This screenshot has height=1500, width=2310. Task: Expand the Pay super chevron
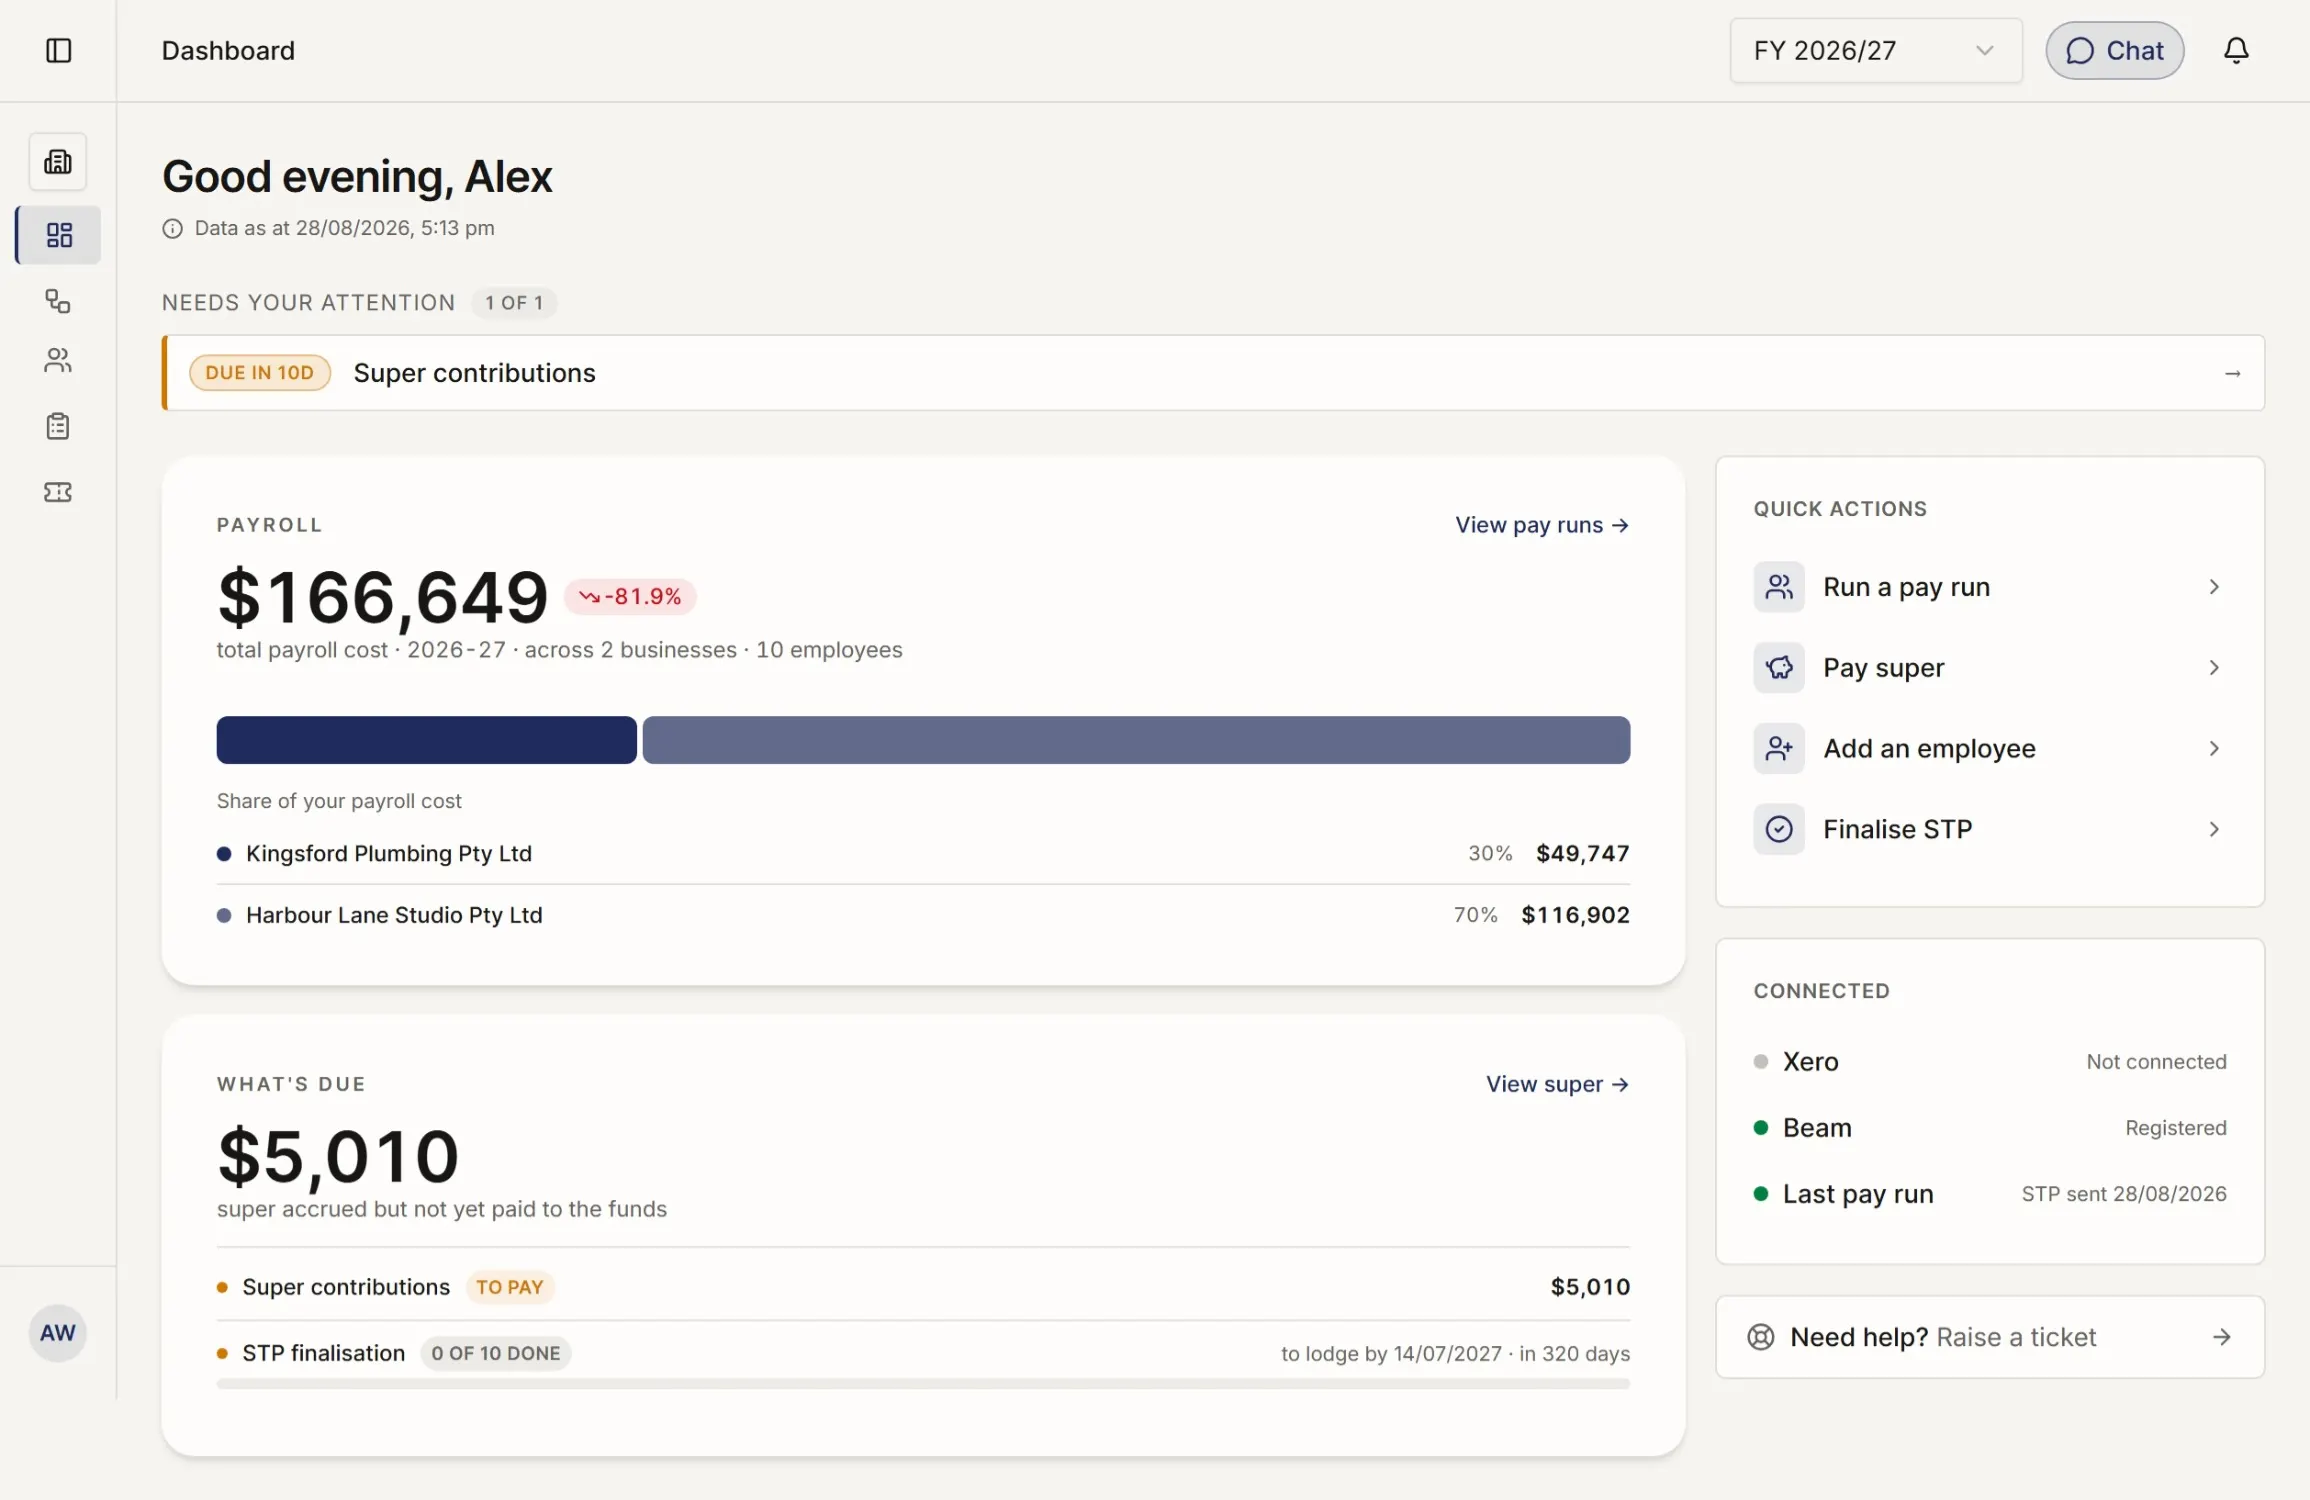pos(2214,668)
